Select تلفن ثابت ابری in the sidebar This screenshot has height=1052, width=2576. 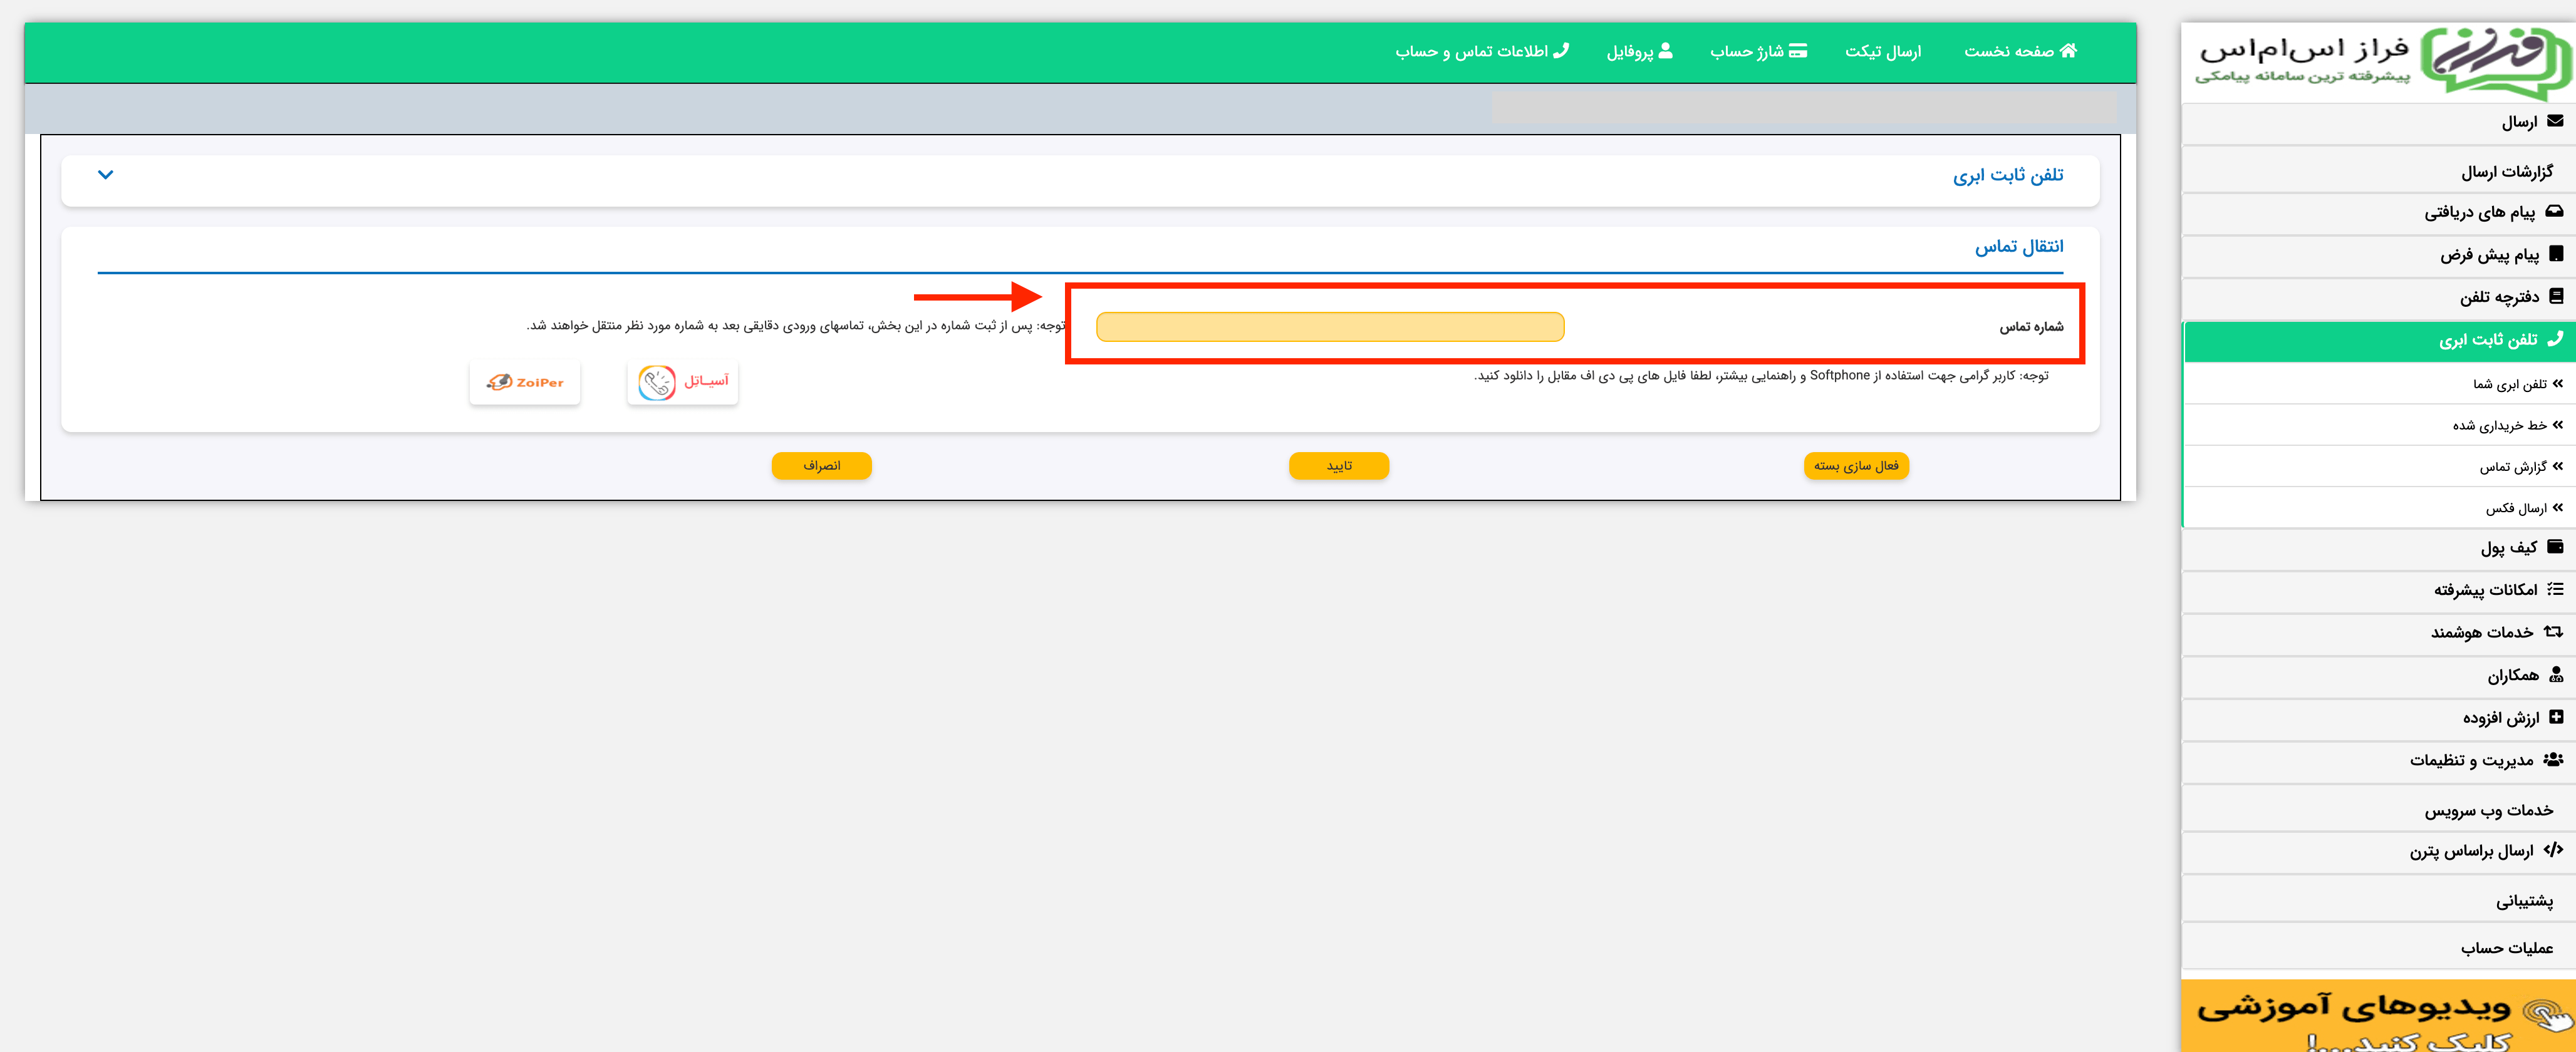pos(2380,341)
